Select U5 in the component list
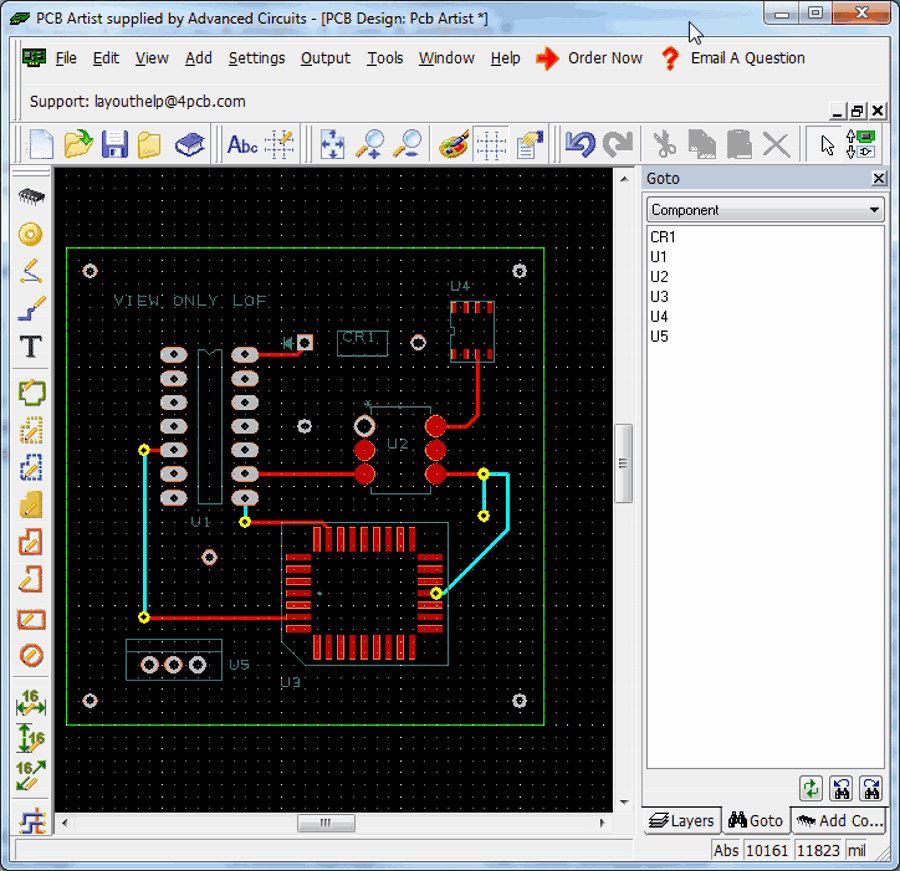900x871 pixels. pyautogui.click(x=765, y=336)
